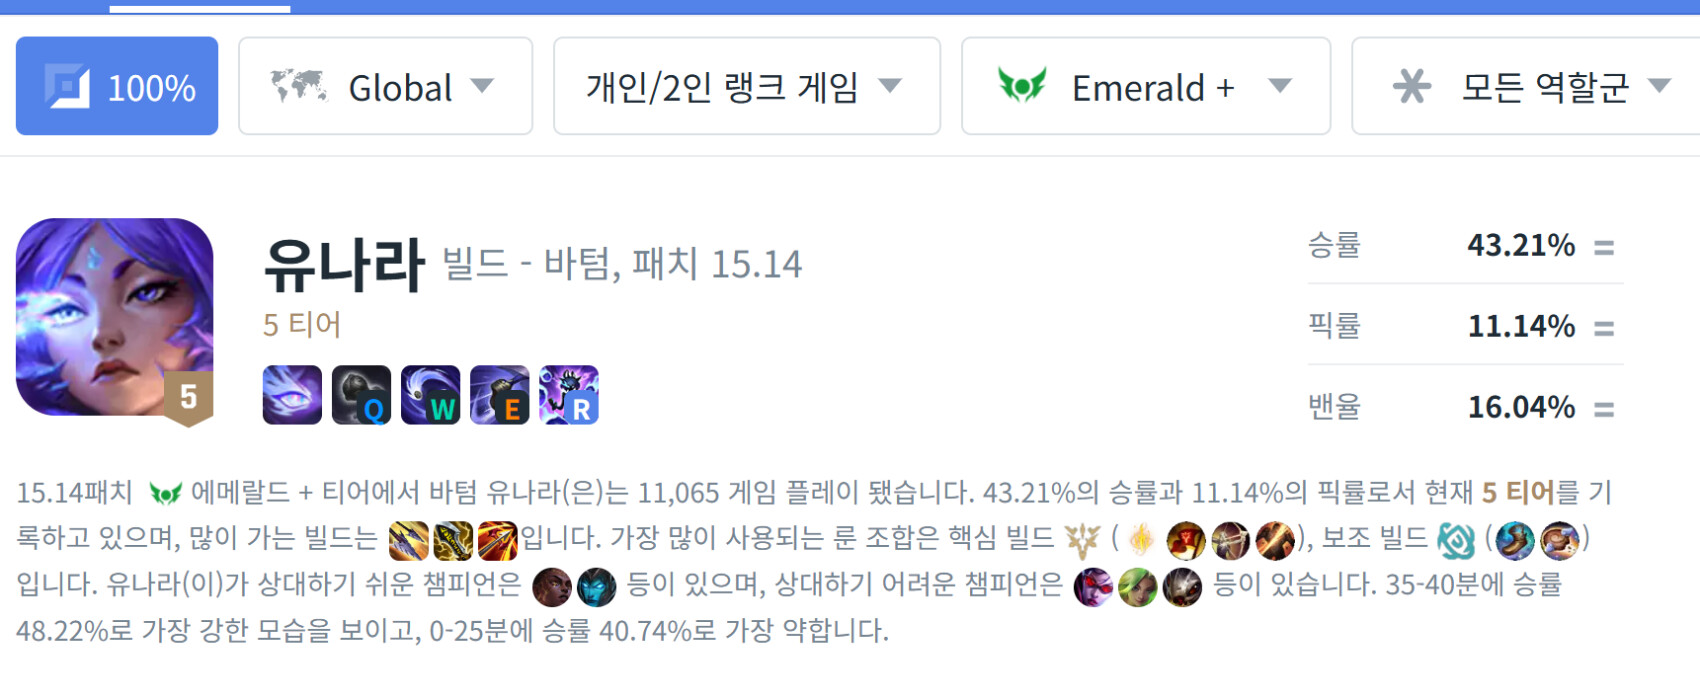The width and height of the screenshot is (1700, 700).
Task: Open the Emerald + tier dropdown
Action: pos(1145,86)
